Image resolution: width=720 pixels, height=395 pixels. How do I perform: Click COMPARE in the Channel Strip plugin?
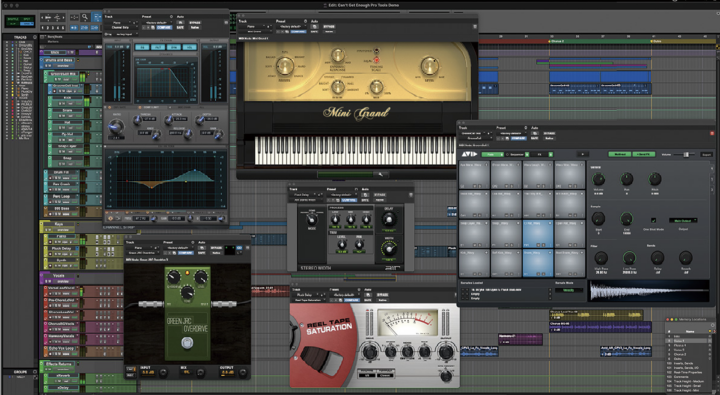pos(163,28)
